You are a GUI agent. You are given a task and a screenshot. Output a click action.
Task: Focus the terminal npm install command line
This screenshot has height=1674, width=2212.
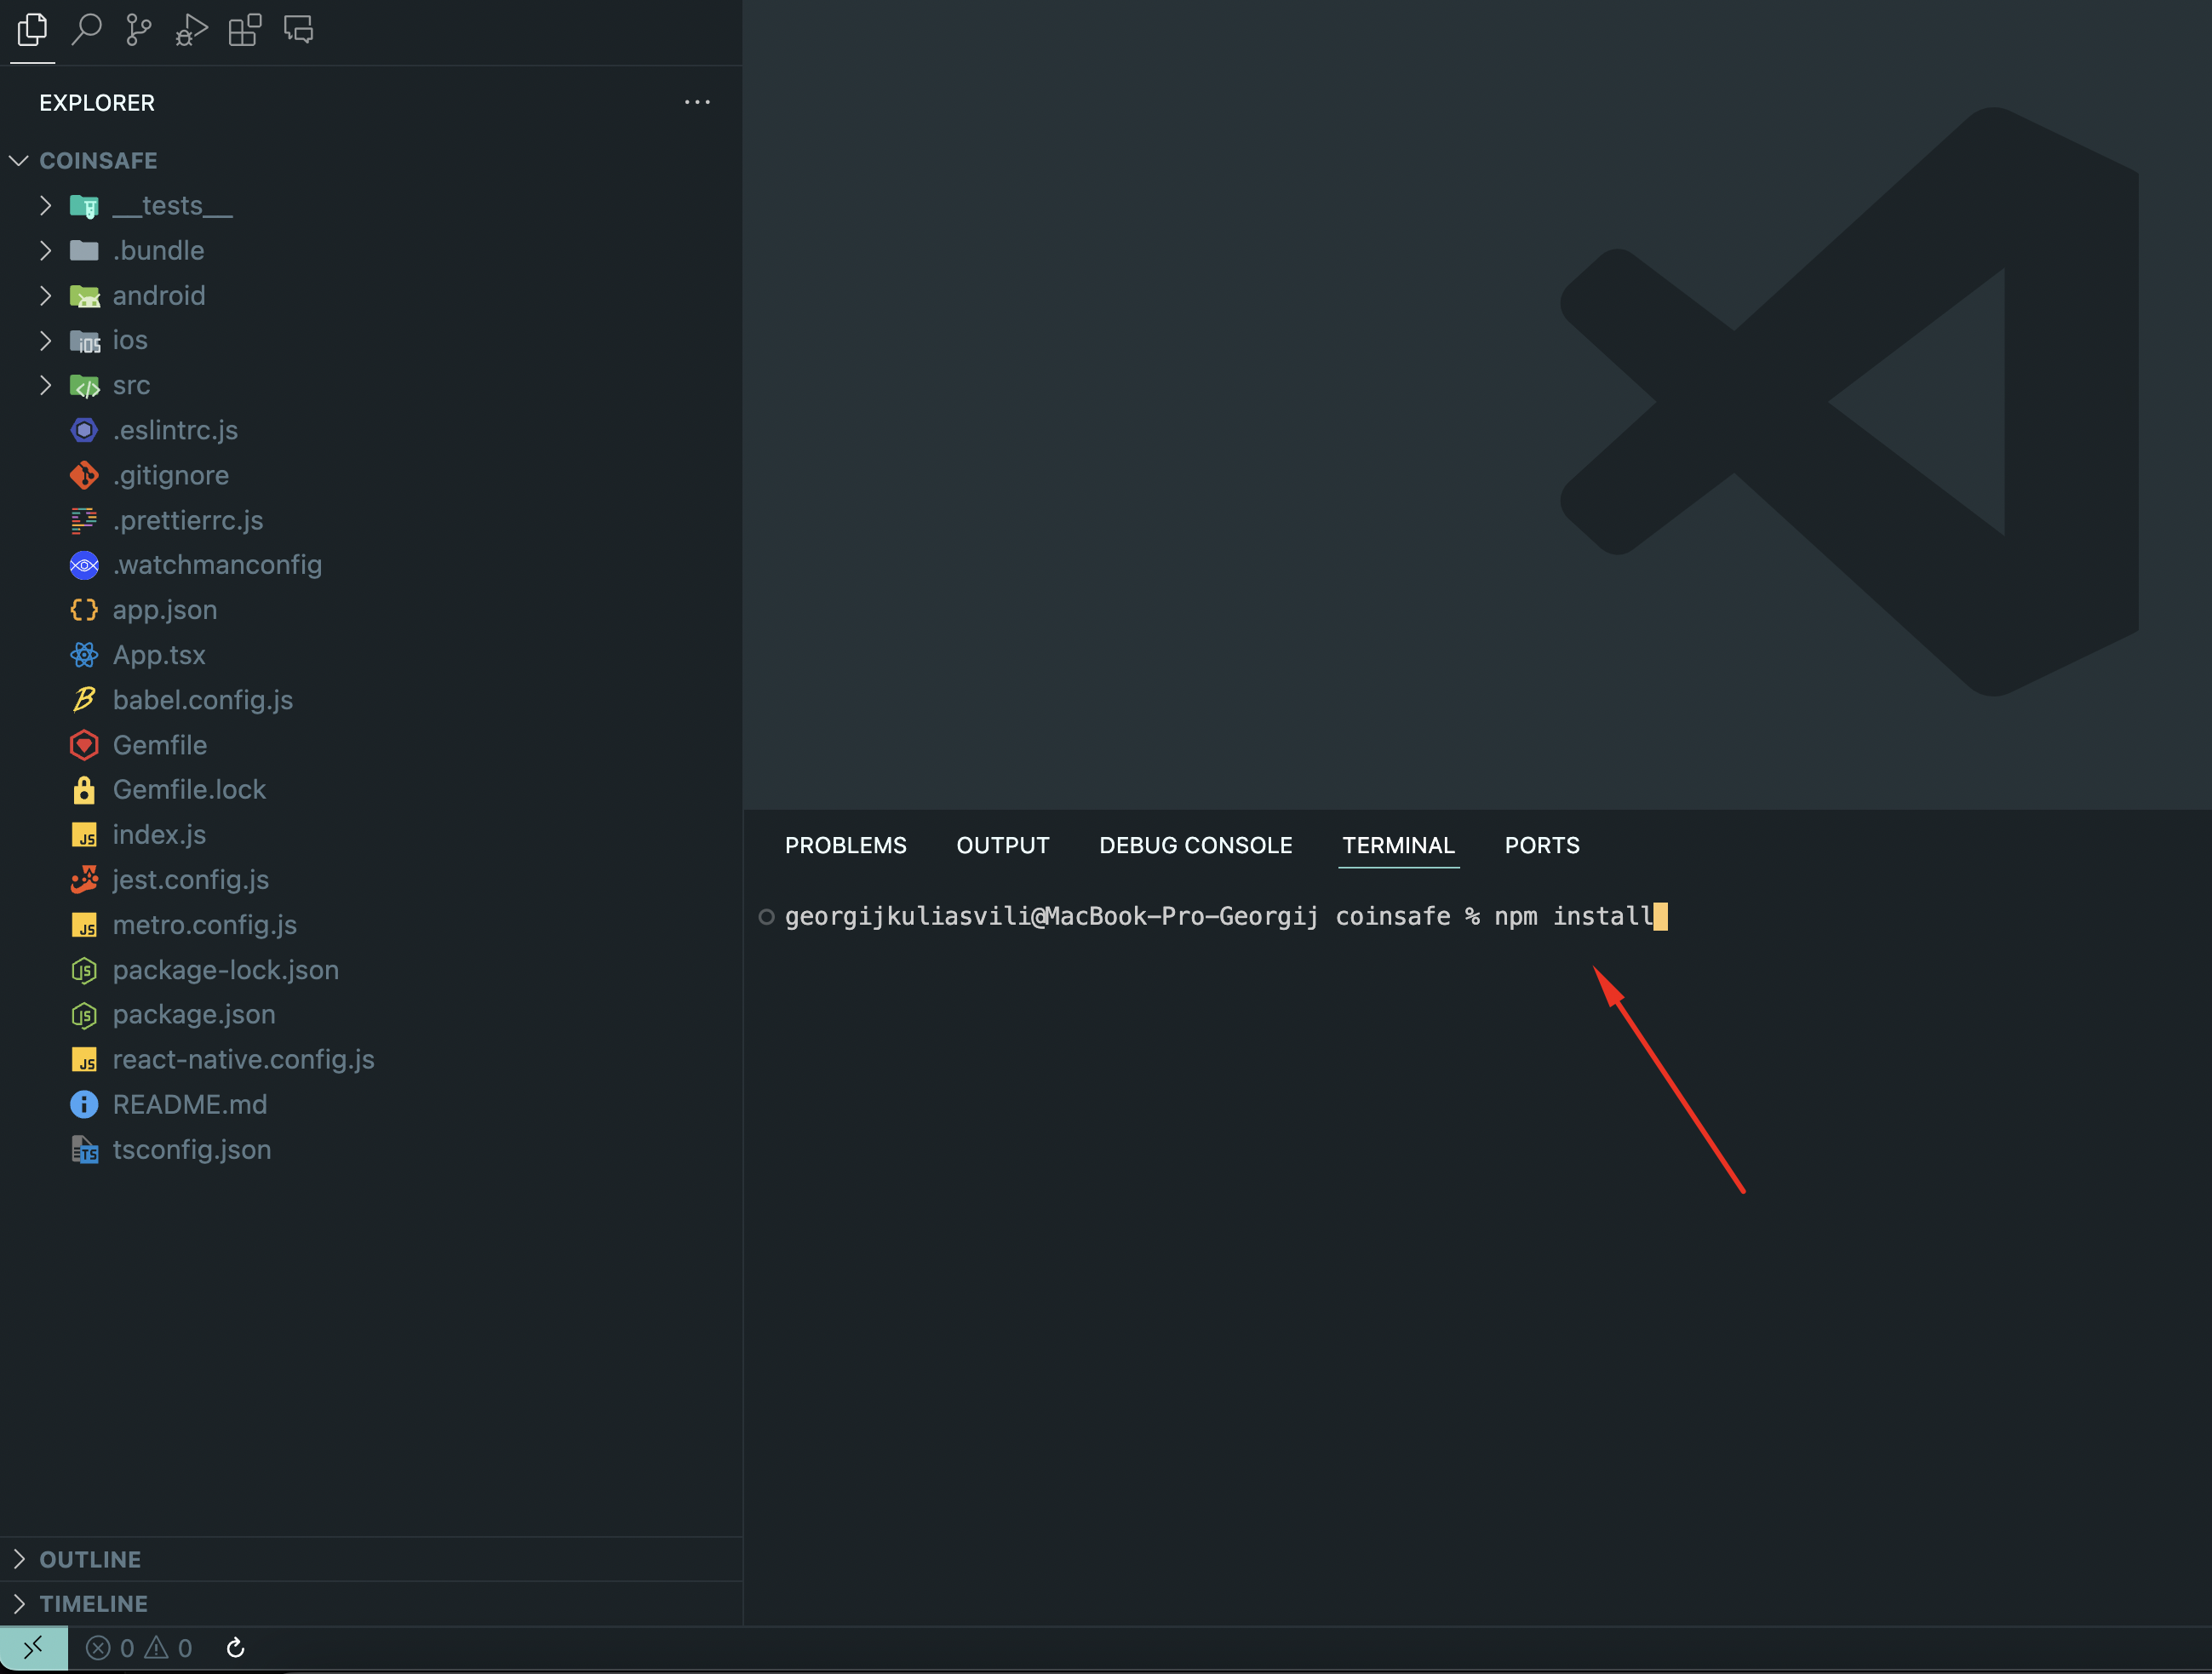(x=1225, y=916)
